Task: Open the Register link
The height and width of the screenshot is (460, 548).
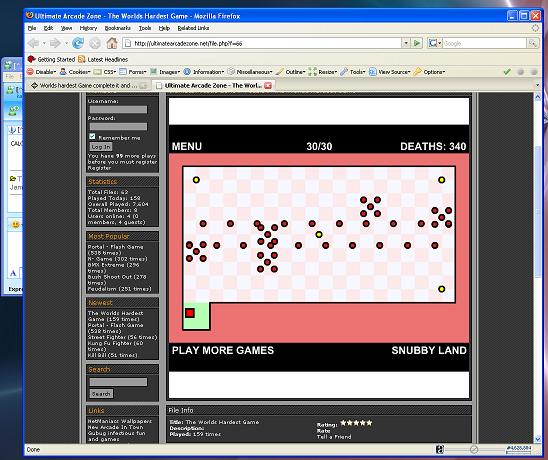Action: [99, 168]
